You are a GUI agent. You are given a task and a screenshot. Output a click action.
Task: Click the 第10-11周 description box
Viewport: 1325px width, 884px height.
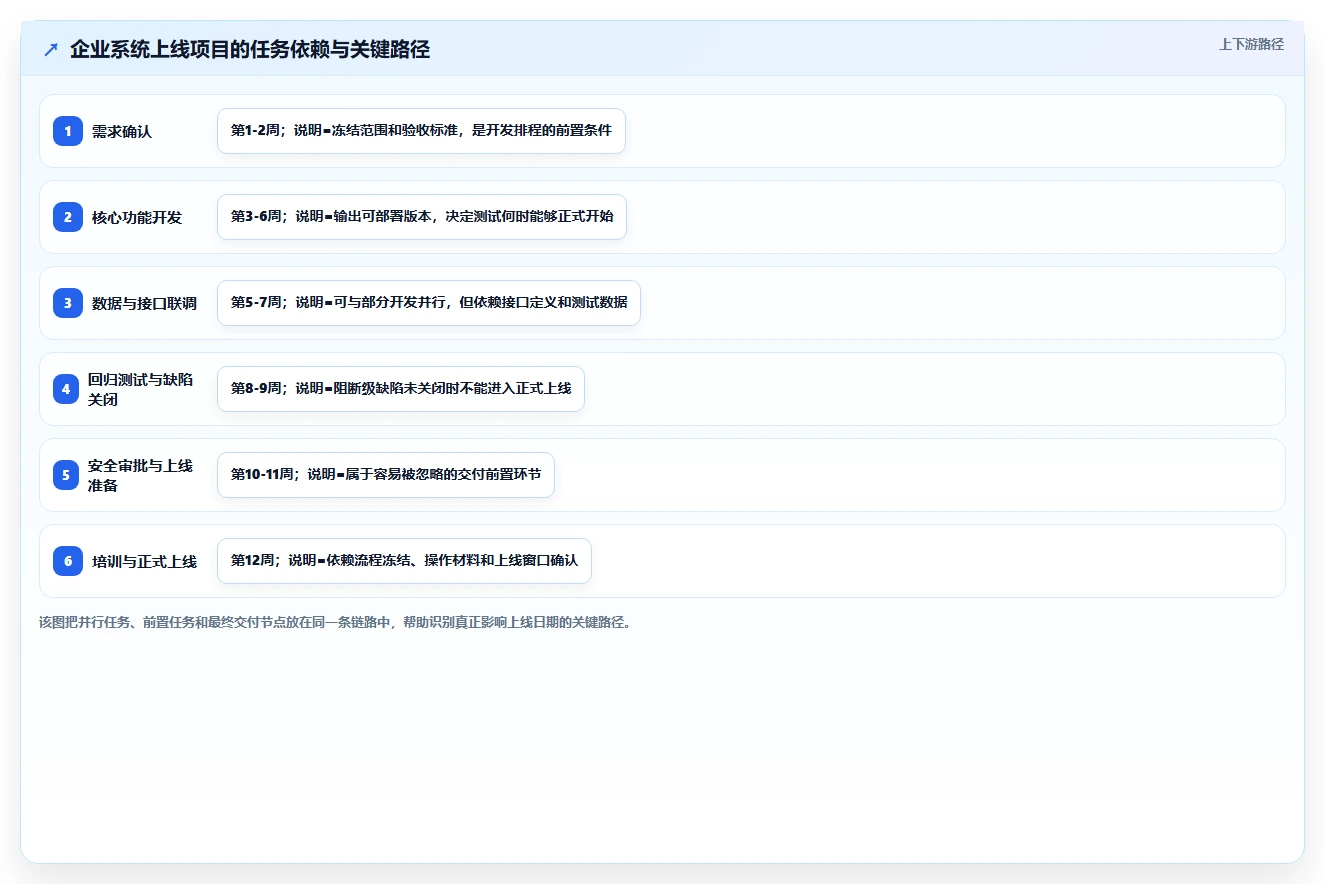[386, 475]
